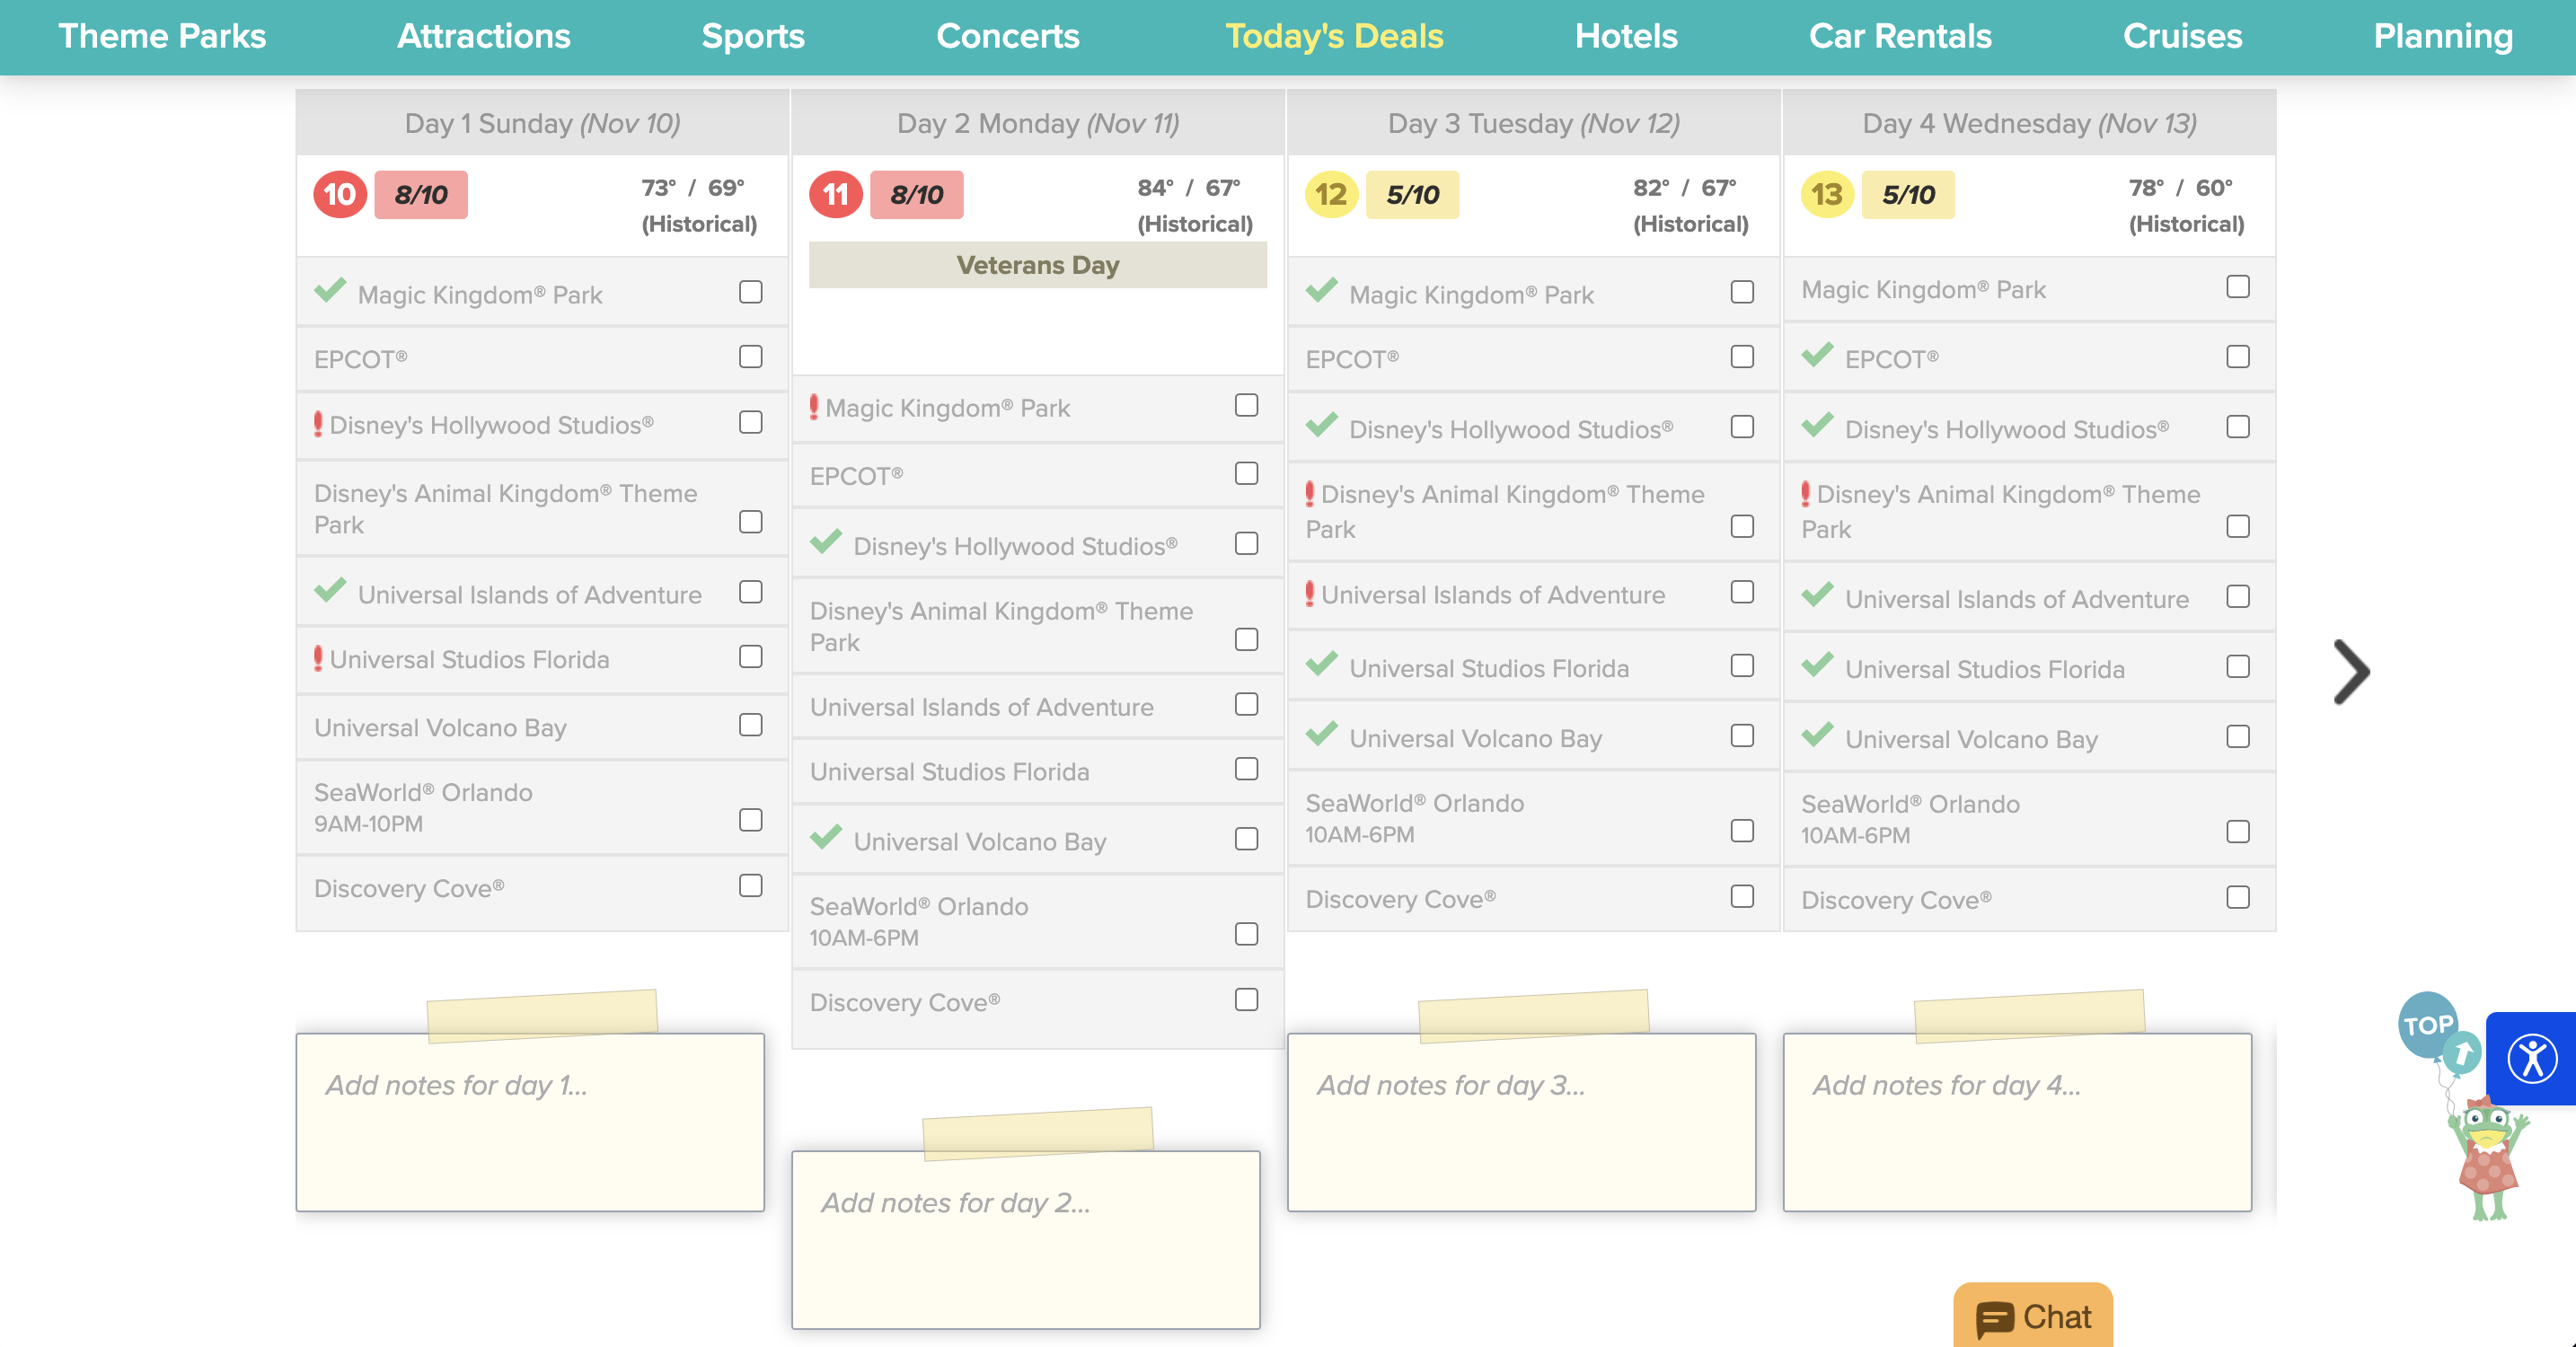2576x1347 pixels.
Task: Click red exclamation beside Day 1 Universal Studios Florida
Action: [318, 658]
